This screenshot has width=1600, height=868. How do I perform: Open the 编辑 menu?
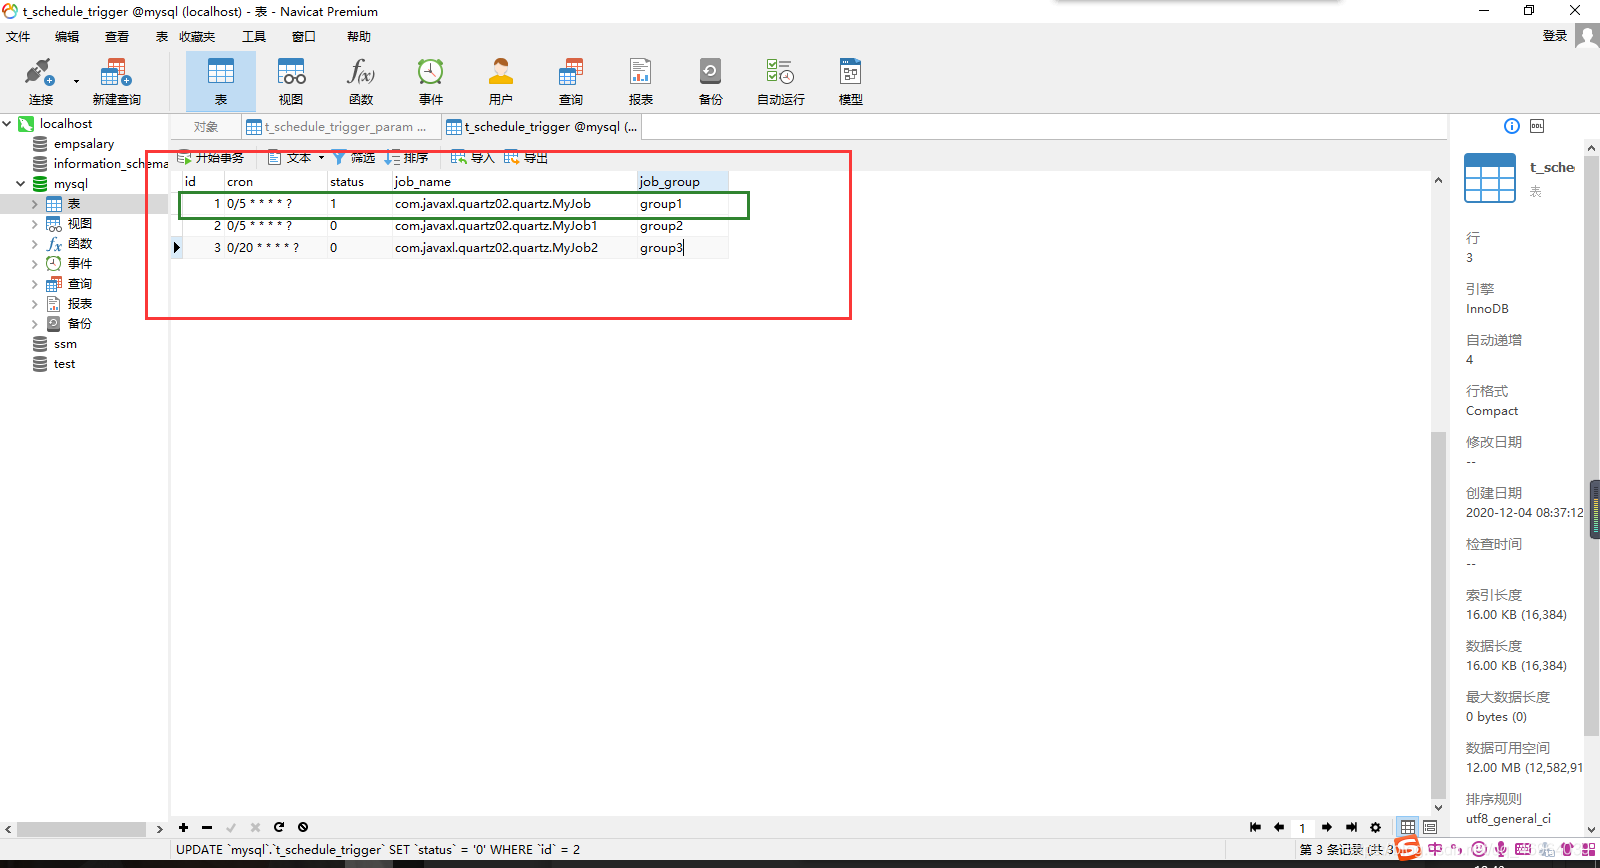tap(67, 37)
